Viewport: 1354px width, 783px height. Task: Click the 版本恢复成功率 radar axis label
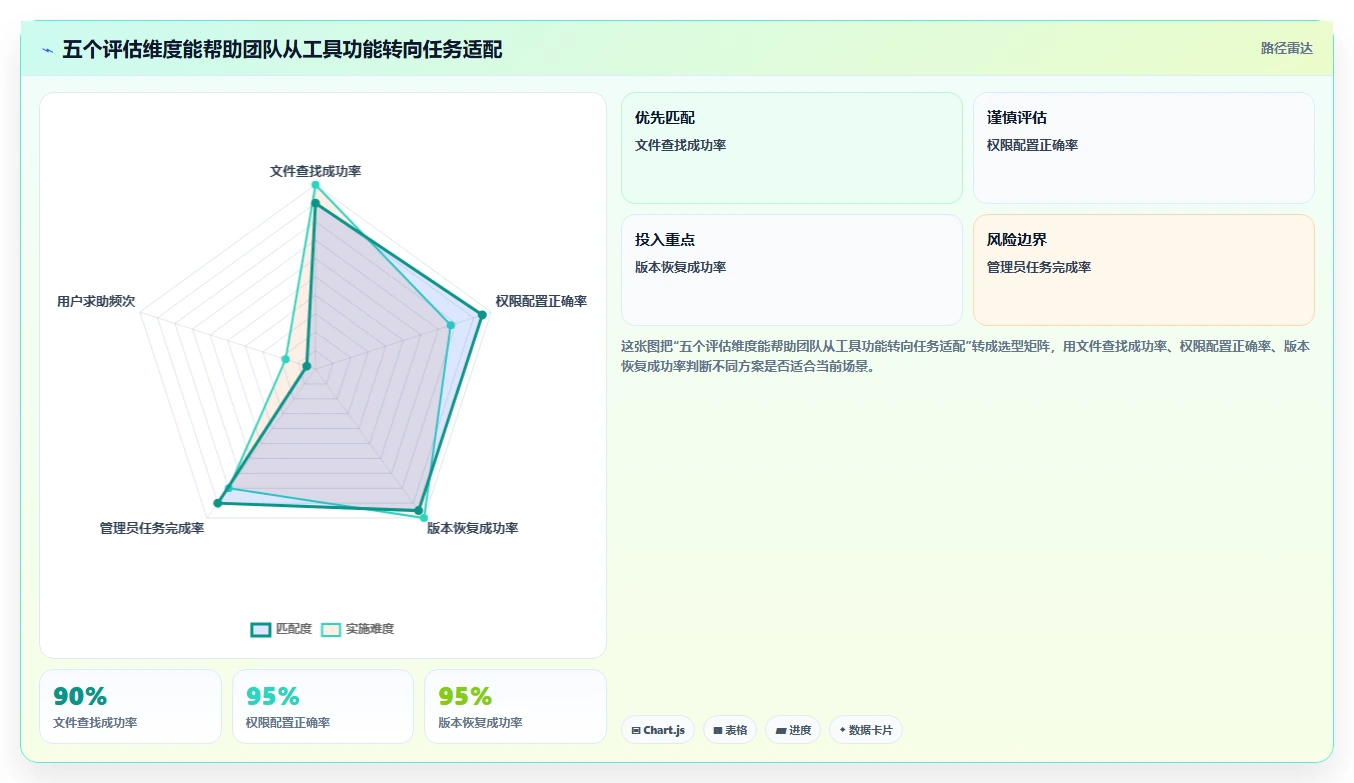[x=472, y=528]
